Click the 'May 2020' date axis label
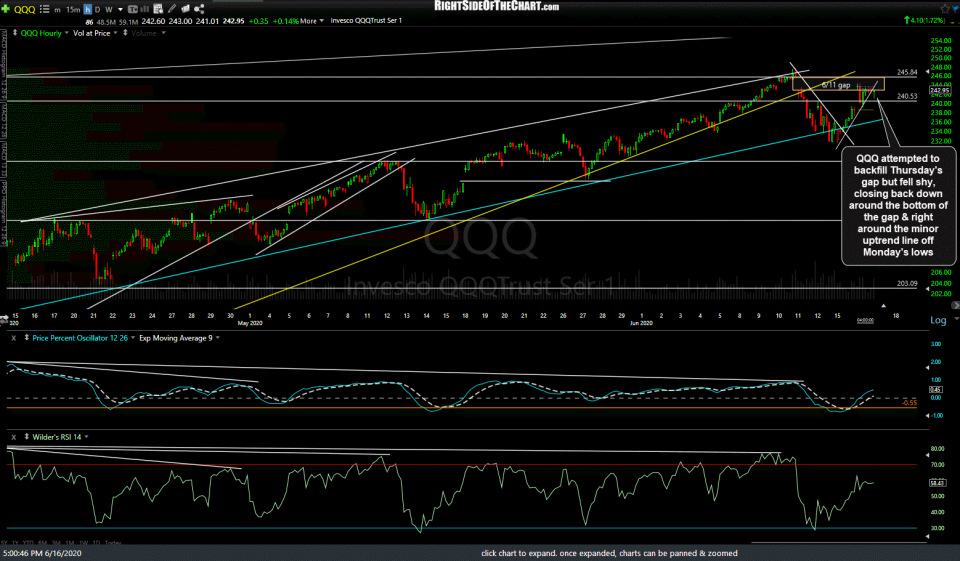Viewport: 960px width, 561px height. pyautogui.click(x=250, y=323)
